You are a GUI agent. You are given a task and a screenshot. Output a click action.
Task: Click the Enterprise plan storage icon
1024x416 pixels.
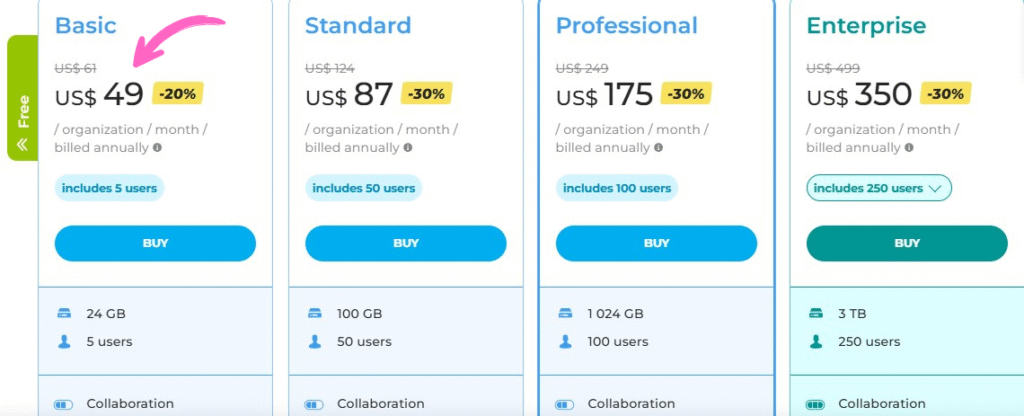(x=816, y=313)
